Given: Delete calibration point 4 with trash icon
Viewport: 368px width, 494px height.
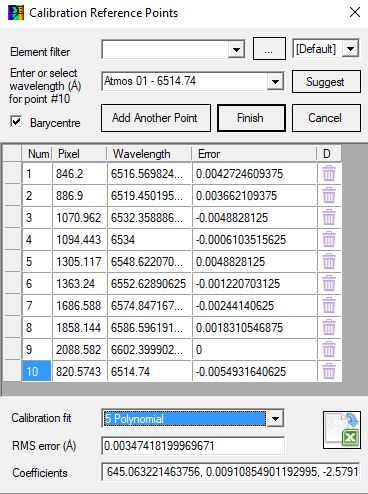Looking at the screenshot, I should click(329, 240).
